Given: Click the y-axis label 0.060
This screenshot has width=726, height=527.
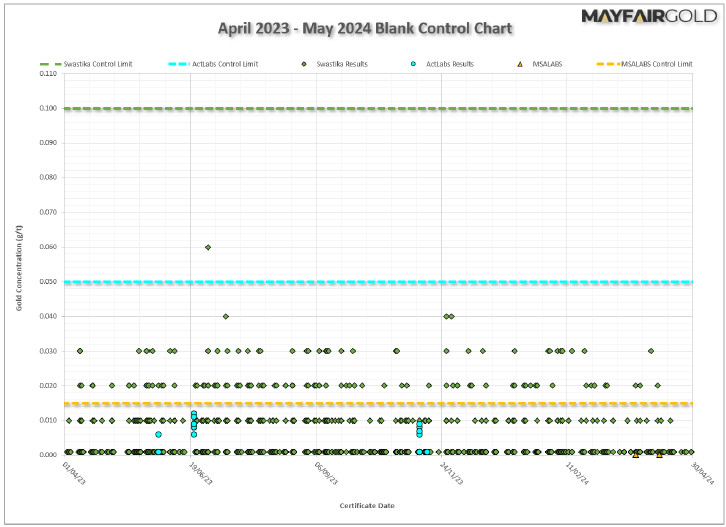Looking at the screenshot, I should click(48, 247).
